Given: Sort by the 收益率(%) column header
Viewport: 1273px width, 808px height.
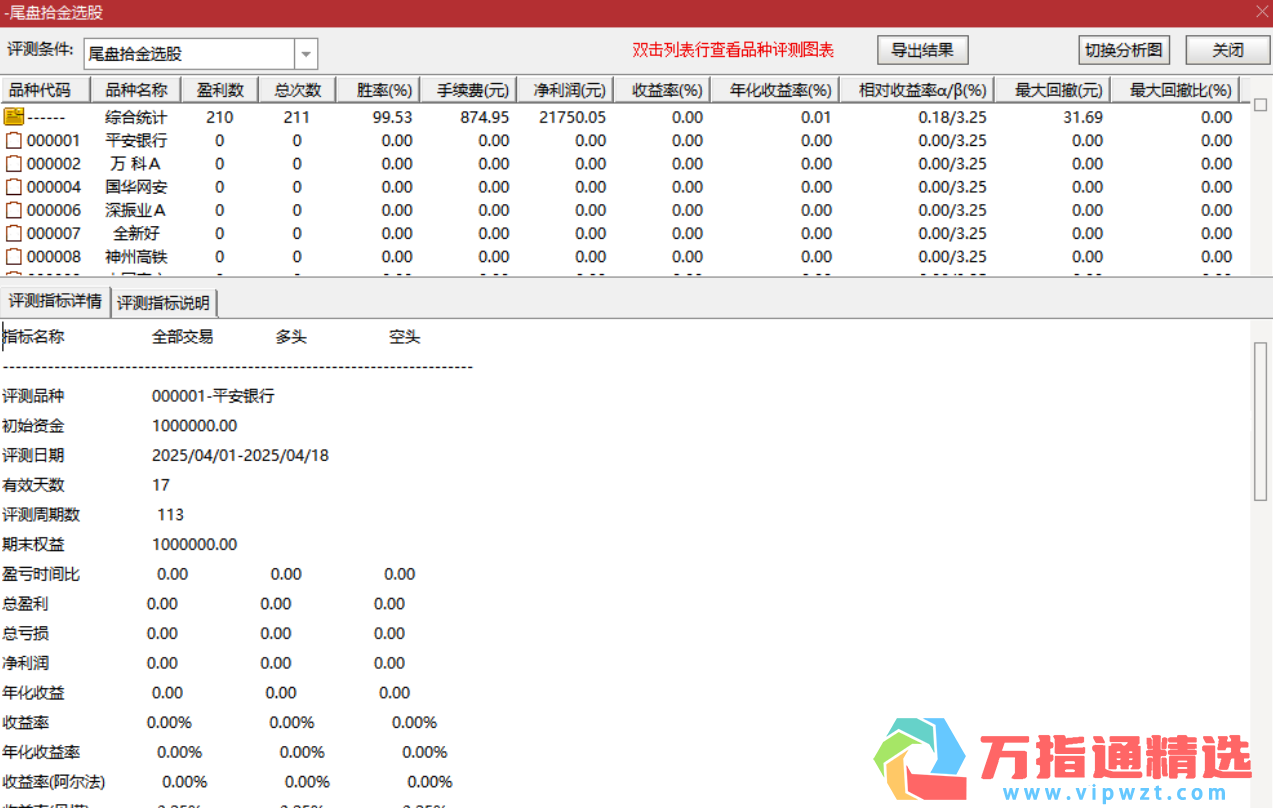Looking at the screenshot, I should point(663,90).
